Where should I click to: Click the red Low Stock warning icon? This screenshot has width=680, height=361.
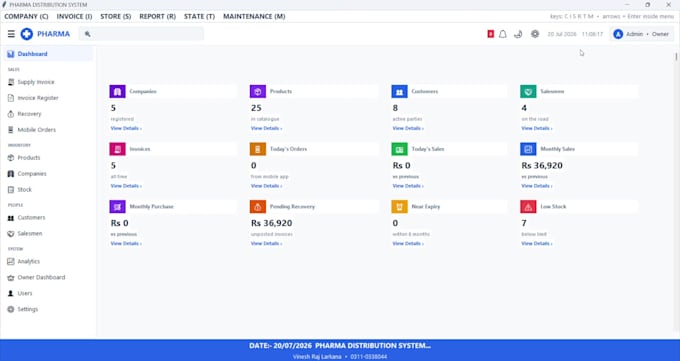(x=528, y=207)
